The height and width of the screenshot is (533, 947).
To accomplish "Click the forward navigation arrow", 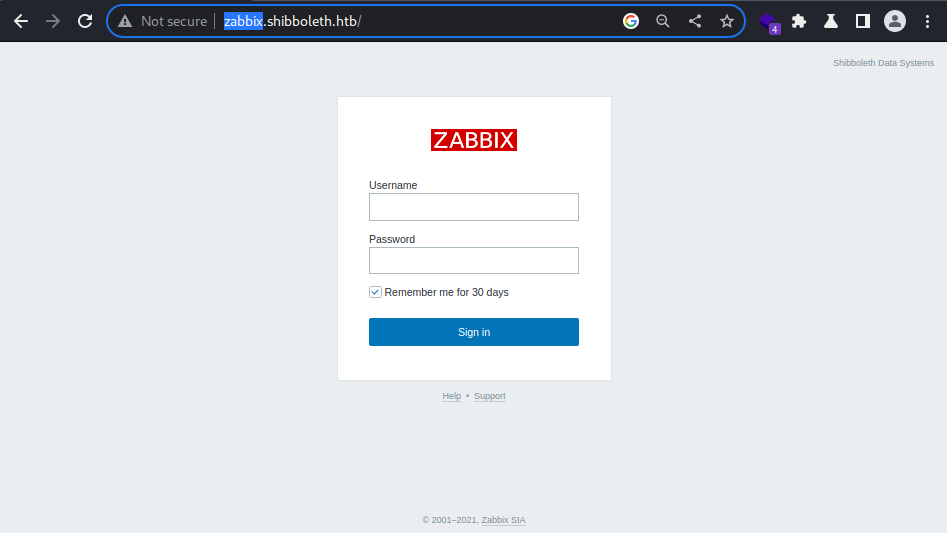I will pos(53,21).
